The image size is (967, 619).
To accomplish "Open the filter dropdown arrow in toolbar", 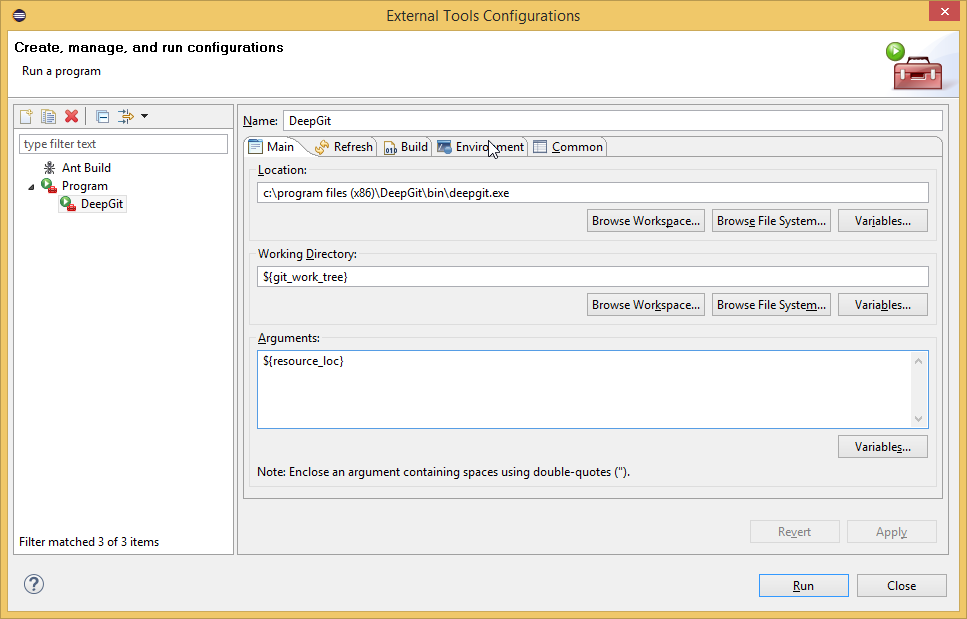I will point(145,117).
